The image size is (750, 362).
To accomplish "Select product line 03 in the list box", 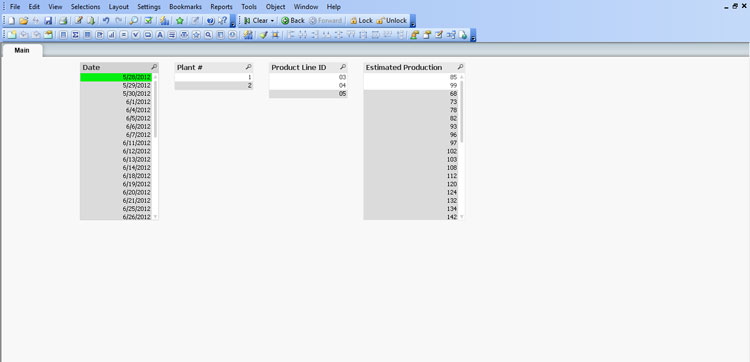I will click(x=308, y=77).
